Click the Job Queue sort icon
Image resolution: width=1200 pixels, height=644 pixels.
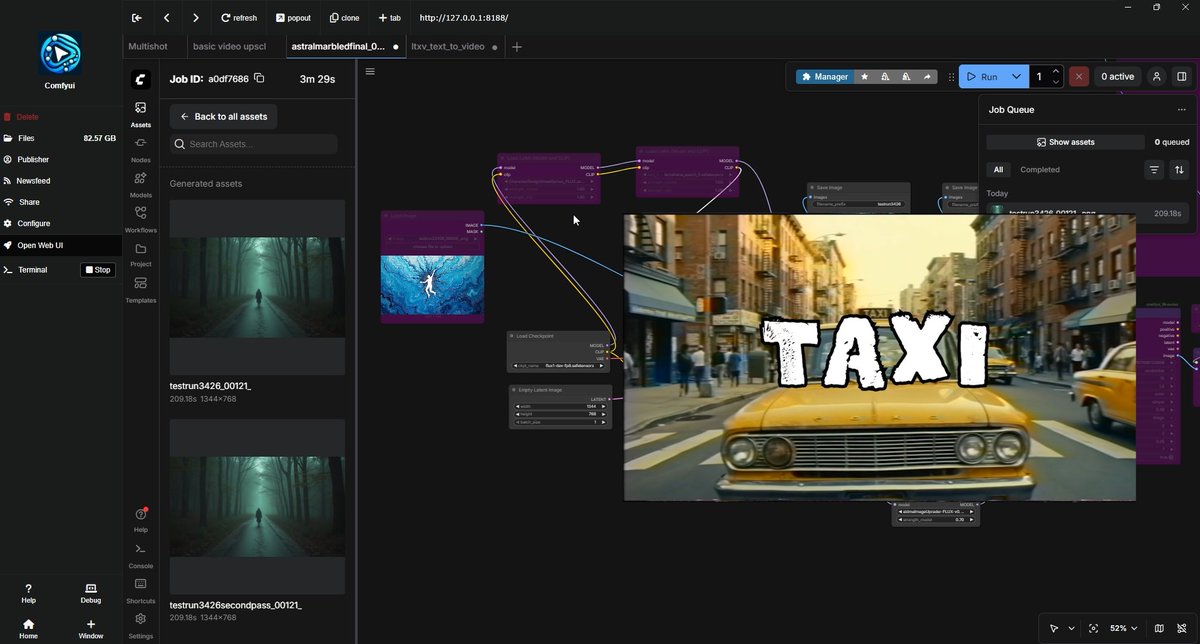(1179, 170)
